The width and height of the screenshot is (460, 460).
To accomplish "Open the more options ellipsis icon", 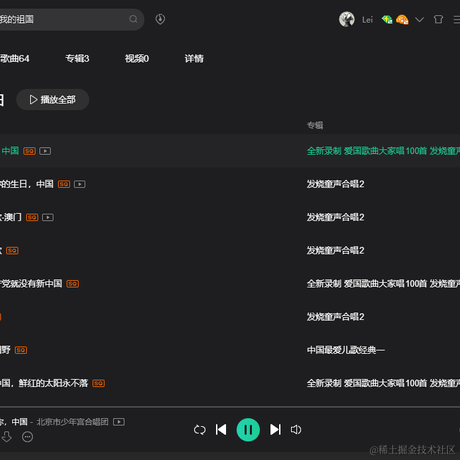I will click(x=27, y=437).
